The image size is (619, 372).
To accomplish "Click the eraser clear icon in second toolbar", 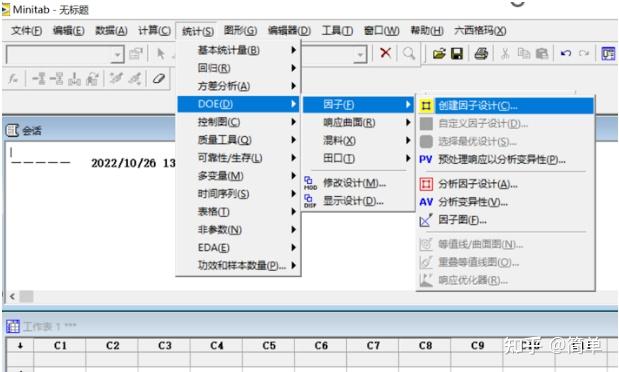I will (x=158, y=79).
